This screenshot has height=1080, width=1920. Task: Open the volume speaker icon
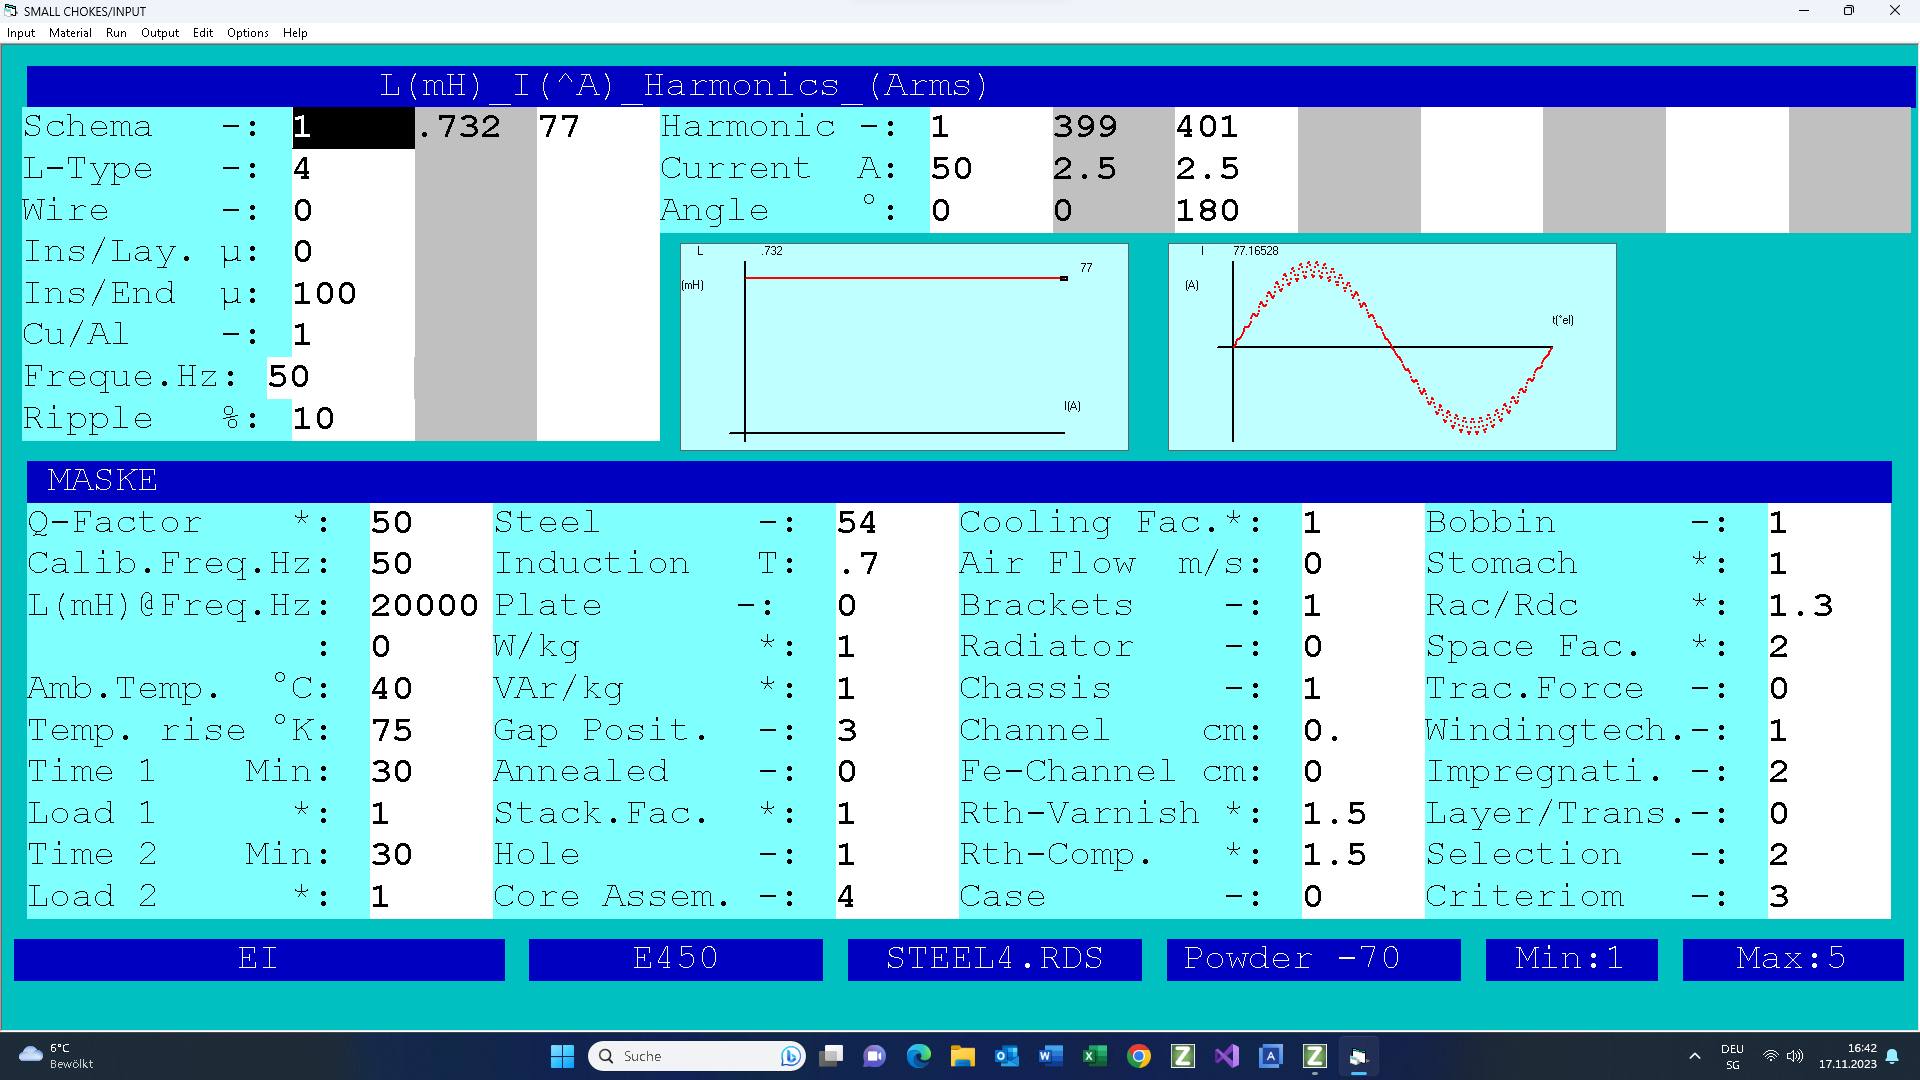(1795, 1056)
